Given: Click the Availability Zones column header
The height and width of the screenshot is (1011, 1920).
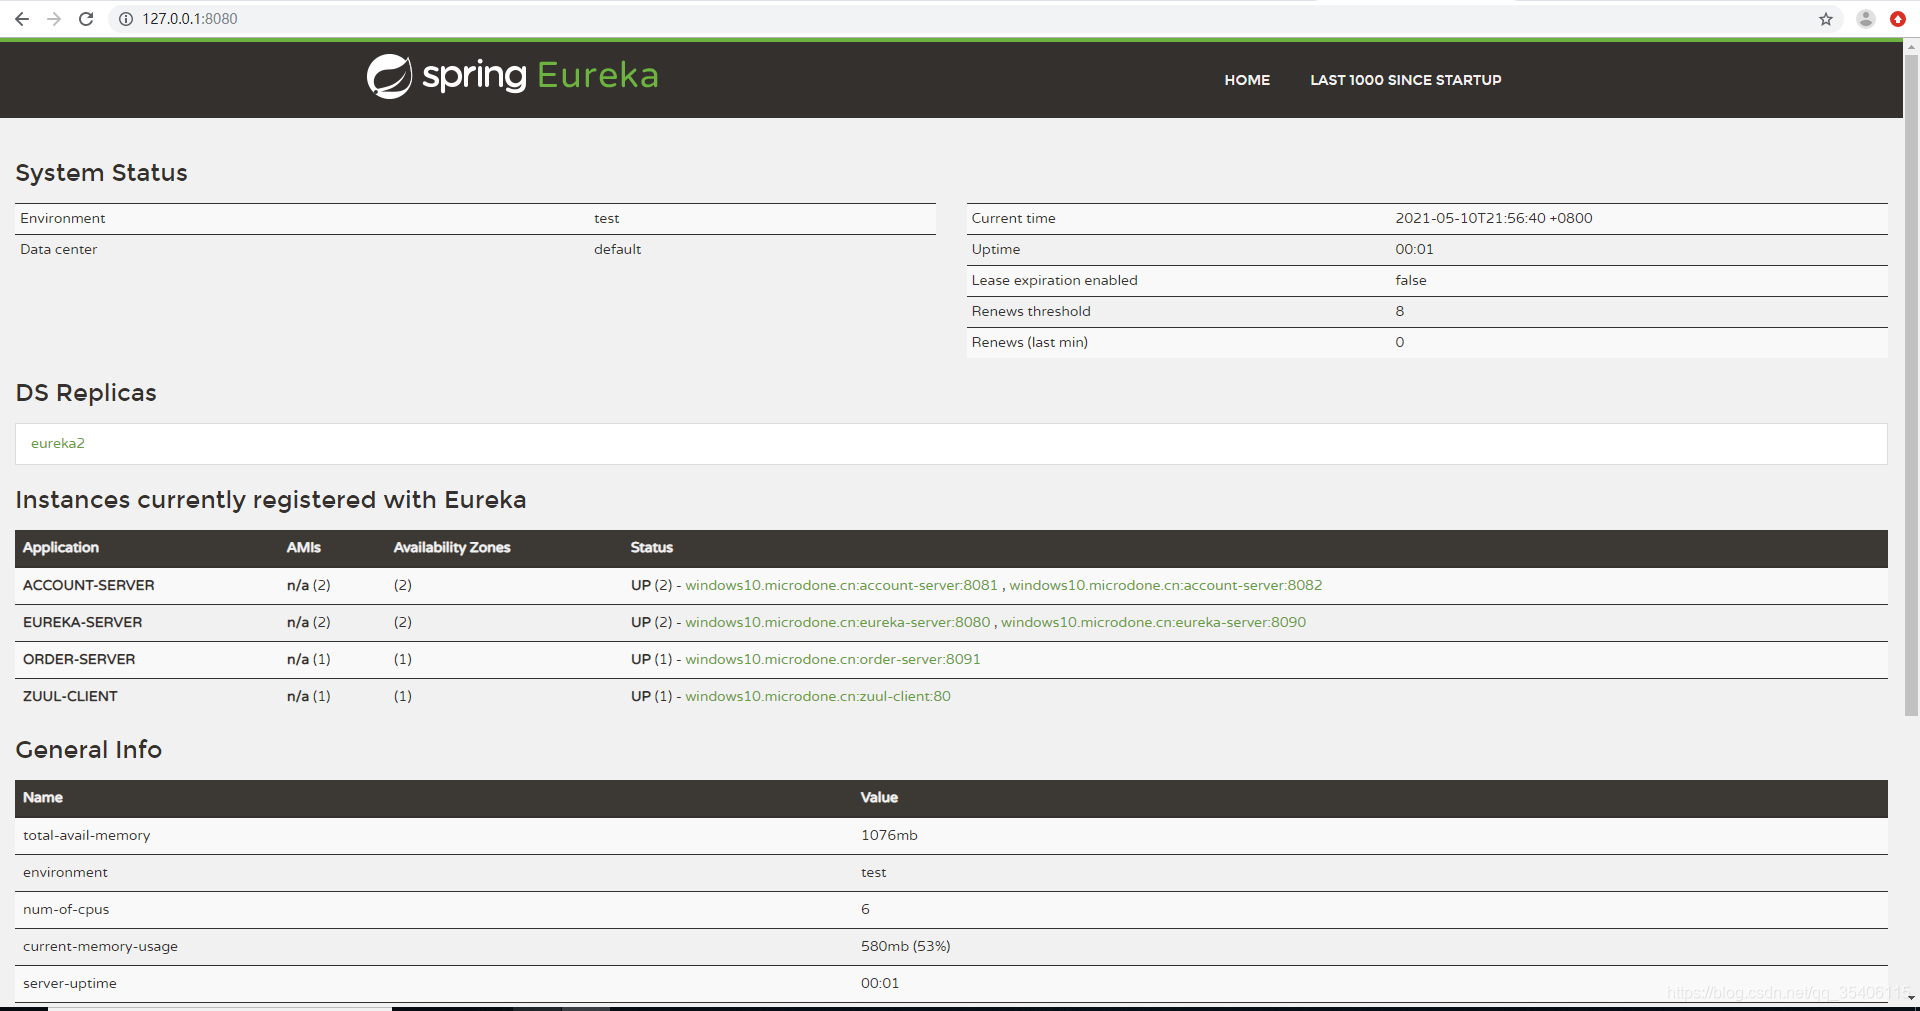Looking at the screenshot, I should coord(451,547).
